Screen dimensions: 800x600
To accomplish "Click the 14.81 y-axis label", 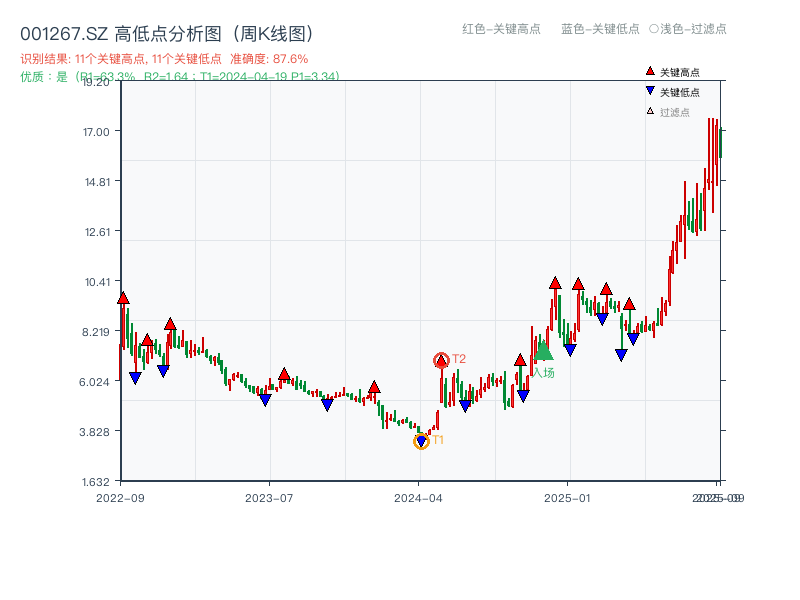I will pyautogui.click(x=96, y=182).
